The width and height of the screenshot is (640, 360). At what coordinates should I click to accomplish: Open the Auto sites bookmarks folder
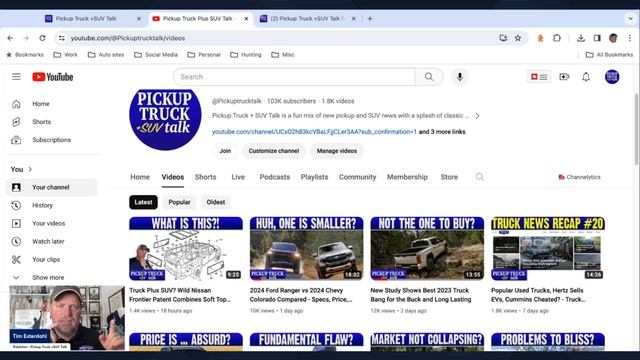[106, 54]
